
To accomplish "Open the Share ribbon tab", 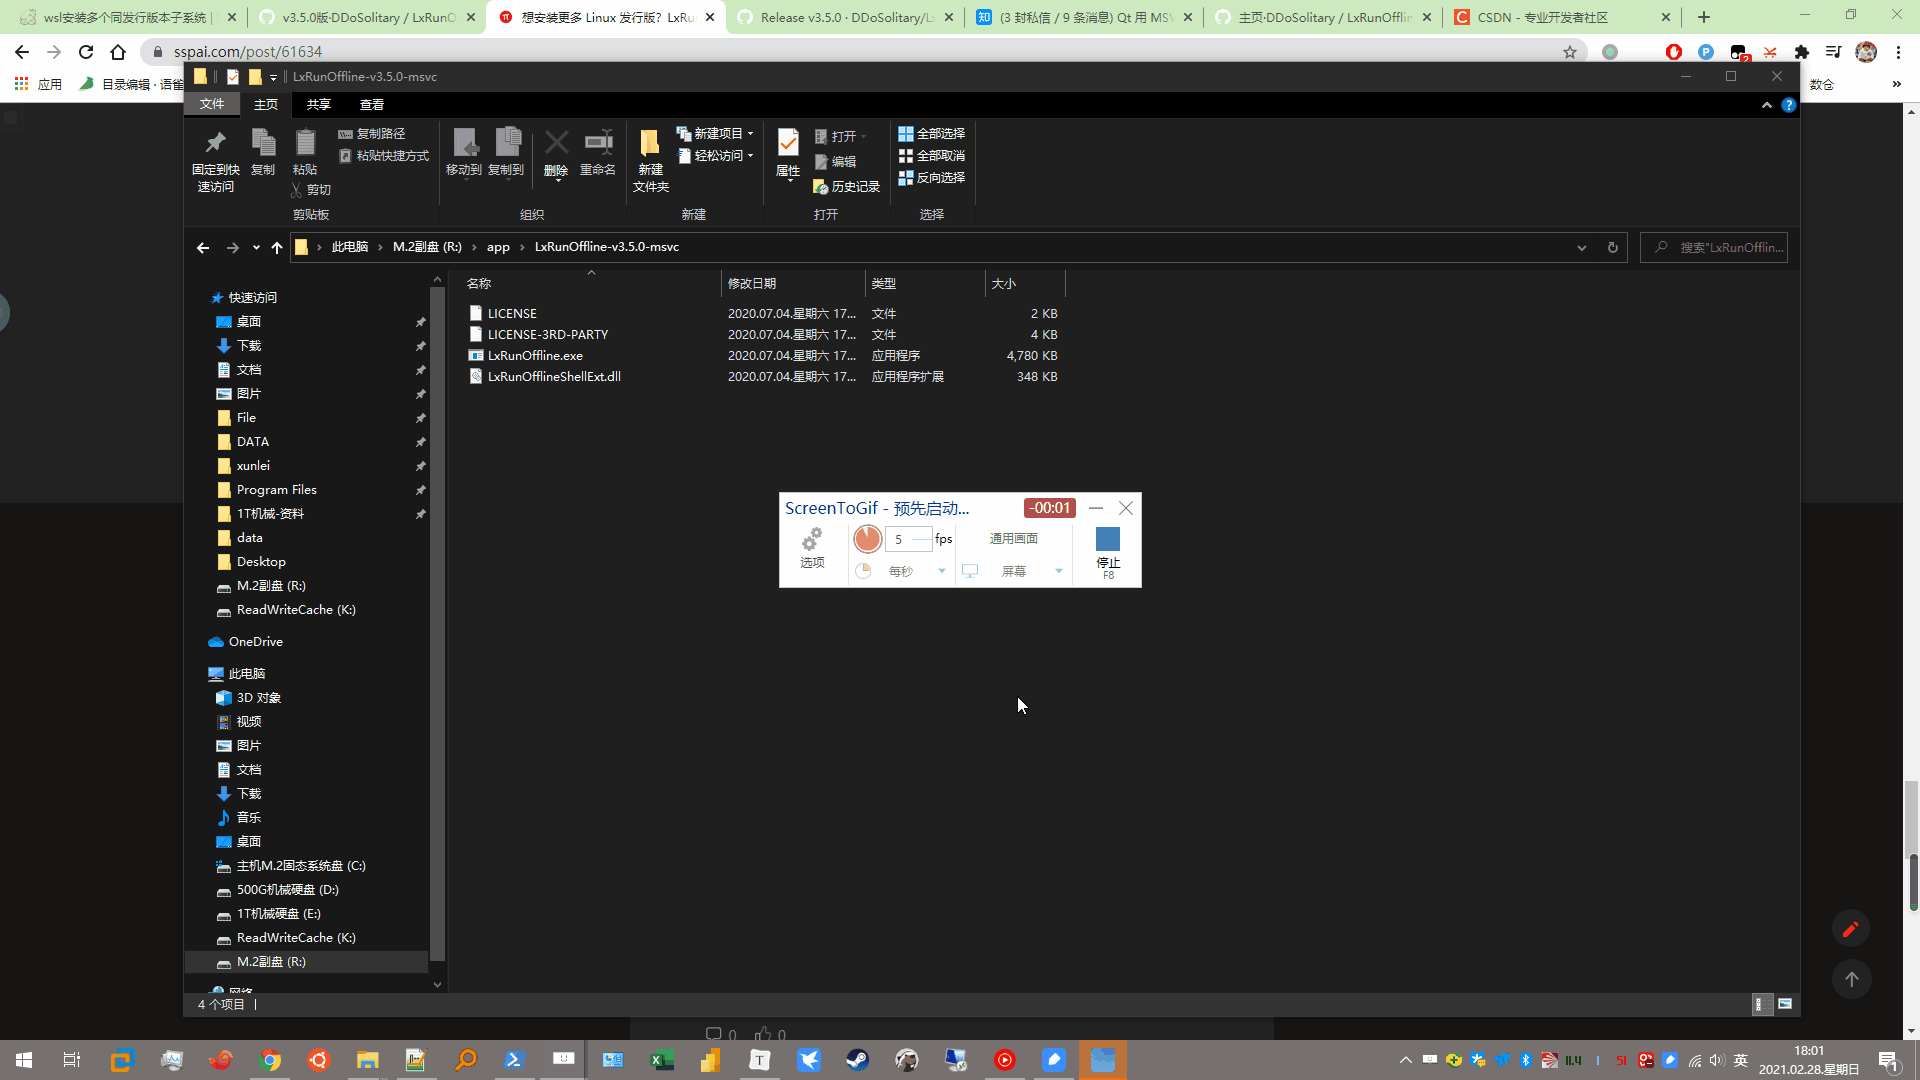I will 318,104.
